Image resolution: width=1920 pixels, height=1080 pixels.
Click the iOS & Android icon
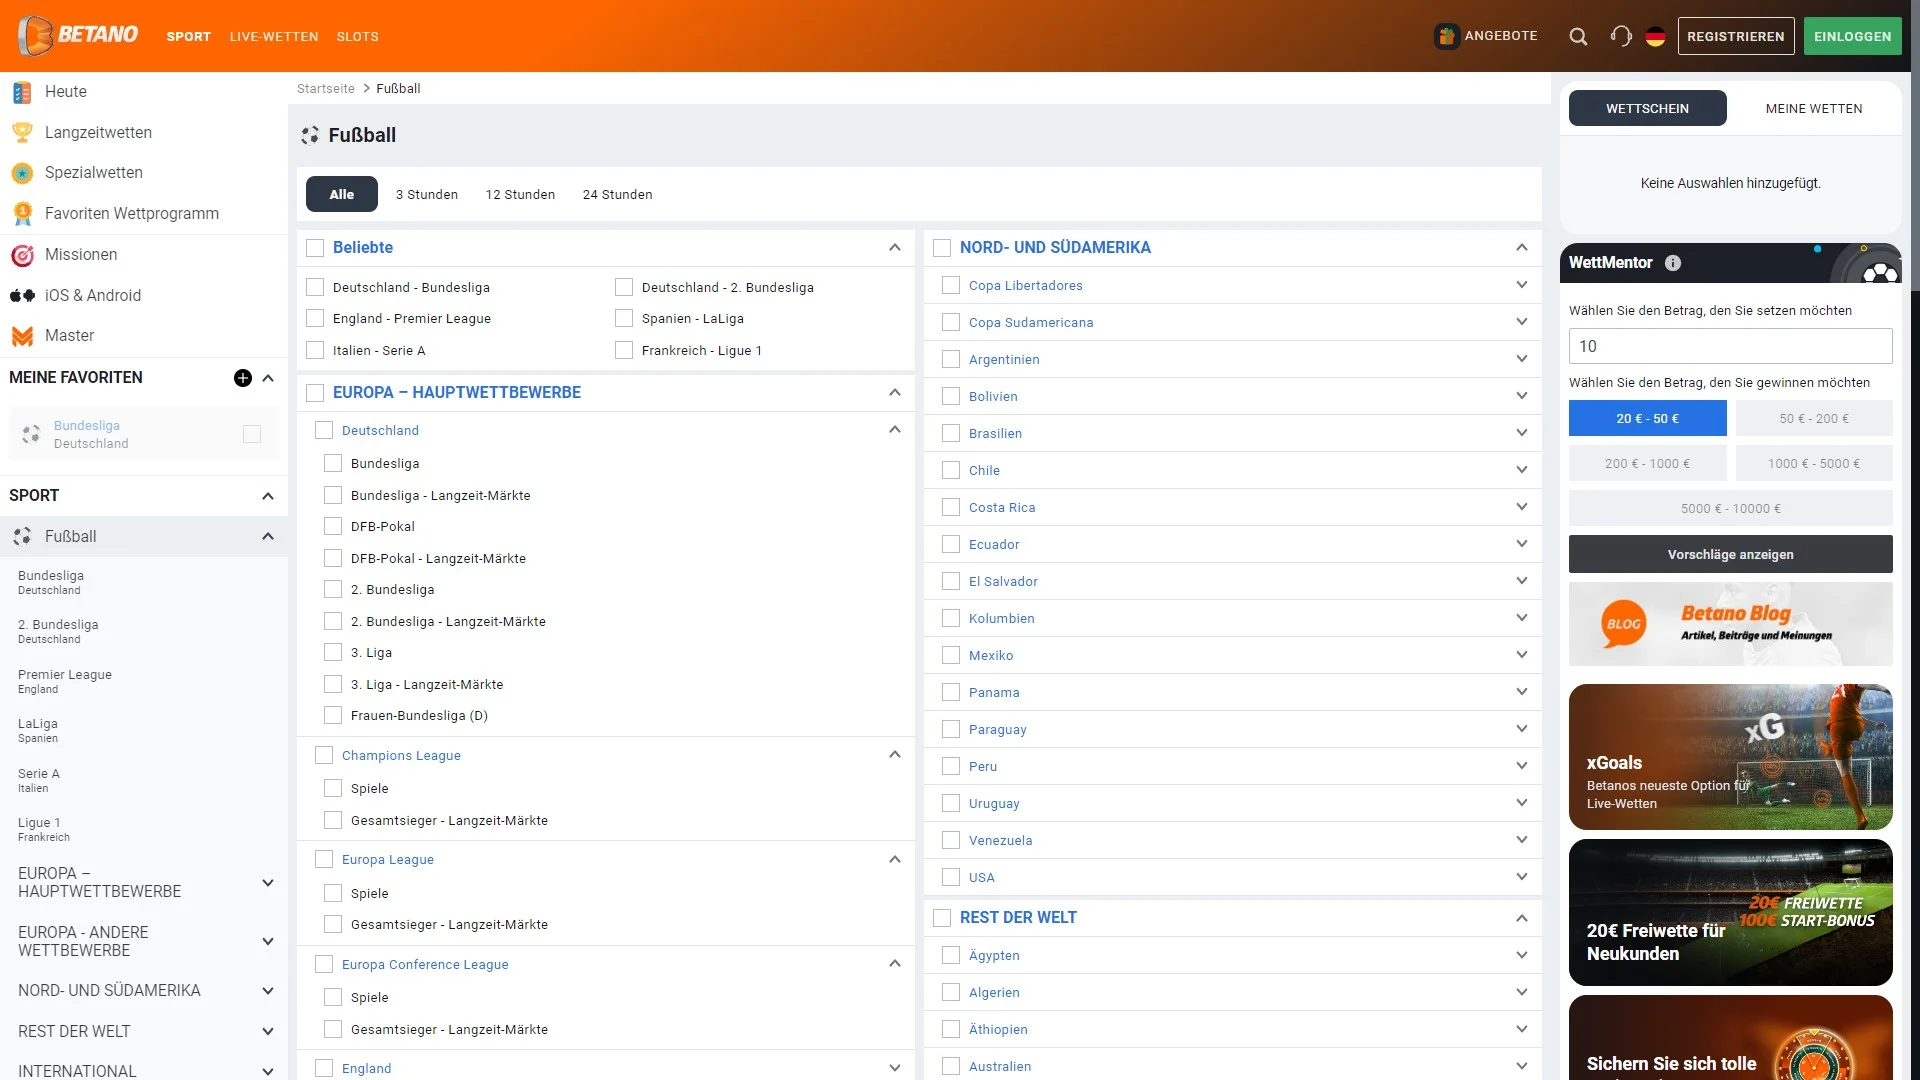pyautogui.click(x=22, y=295)
